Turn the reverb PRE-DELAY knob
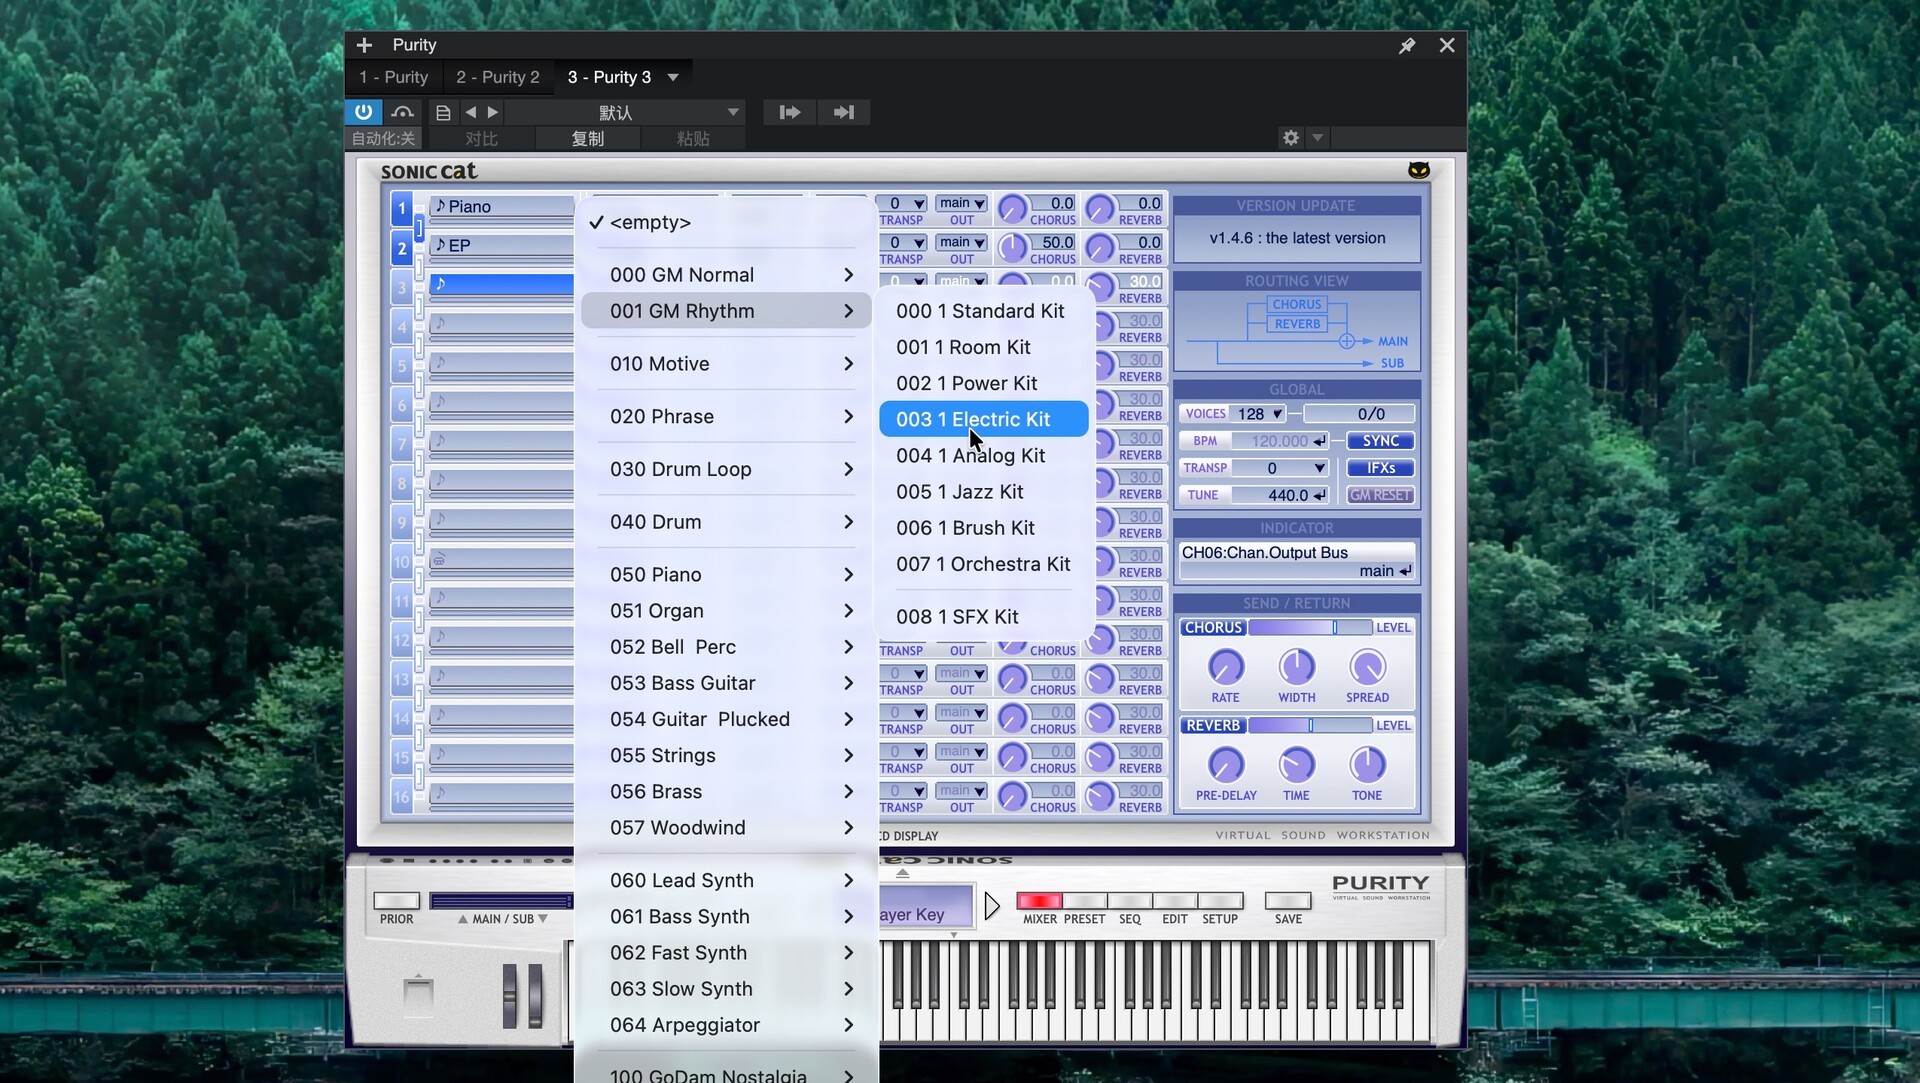This screenshot has height=1083, width=1920. [x=1226, y=765]
